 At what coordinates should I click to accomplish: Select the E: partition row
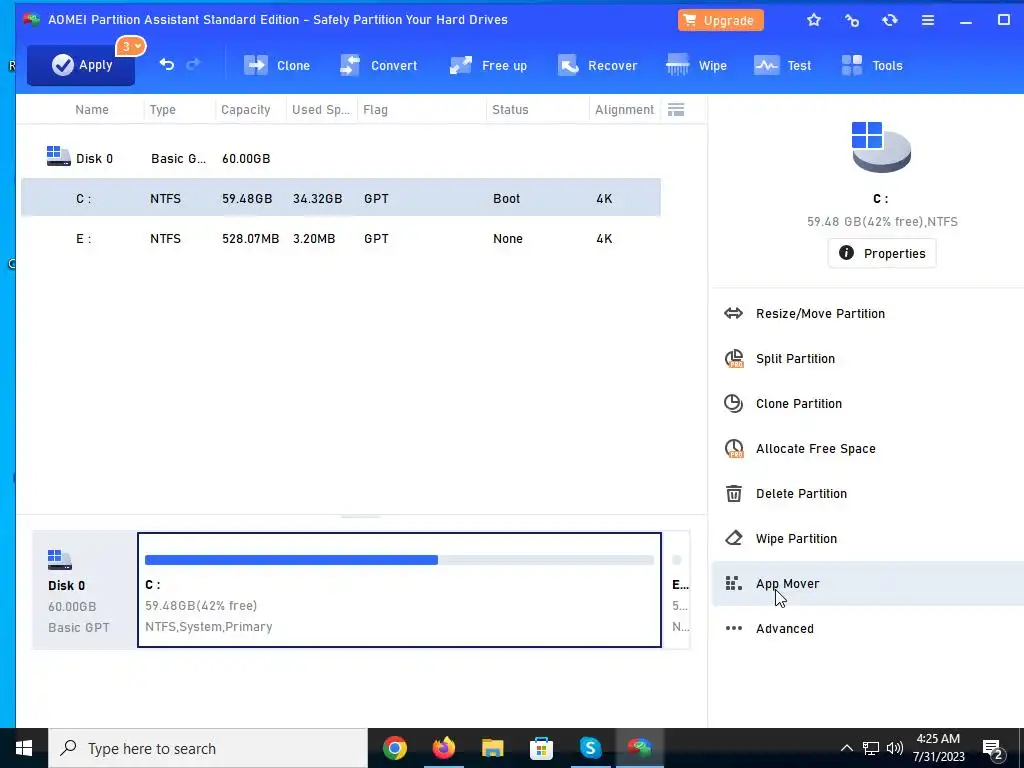tap(340, 238)
